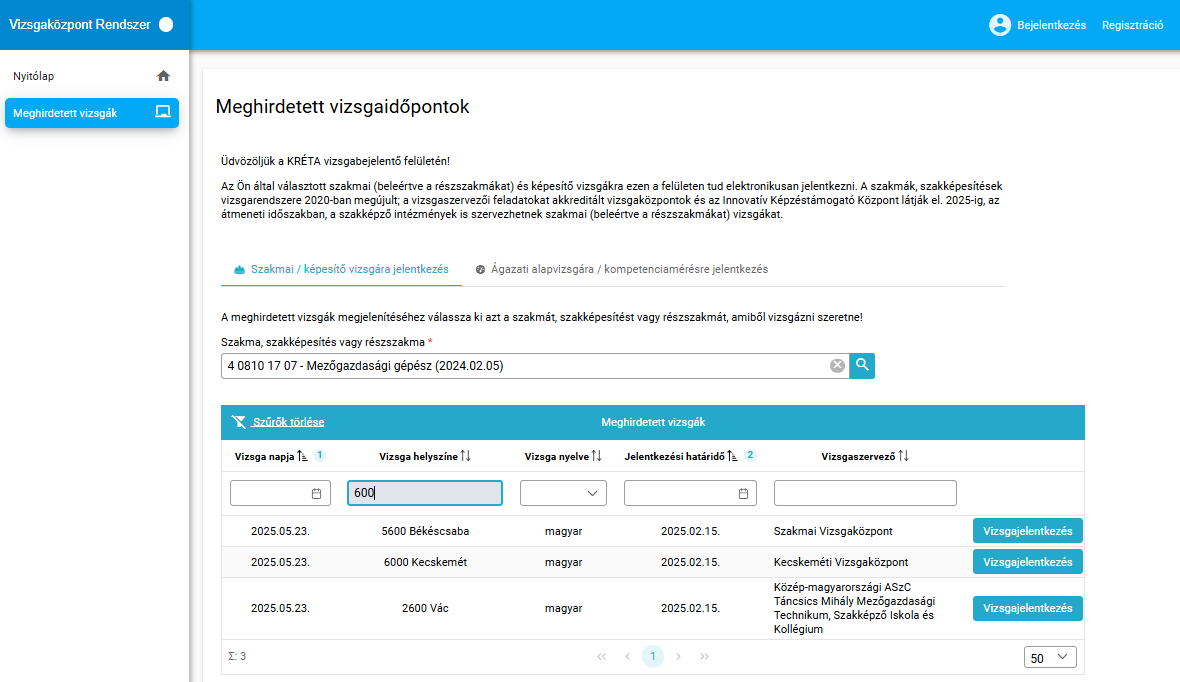Click the magnifier search button for szakma

[862, 366]
